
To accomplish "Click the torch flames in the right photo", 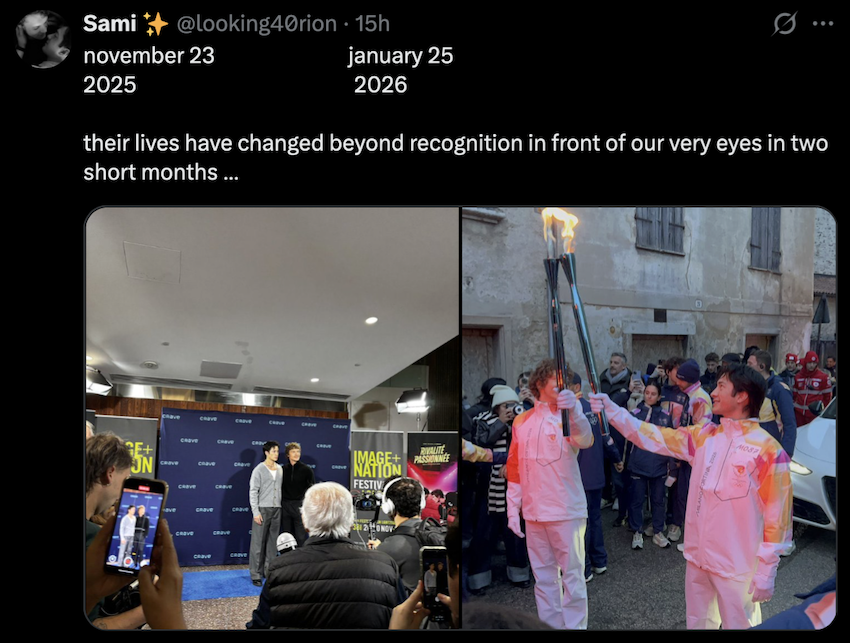I will pyautogui.click(x=561, y=228).
